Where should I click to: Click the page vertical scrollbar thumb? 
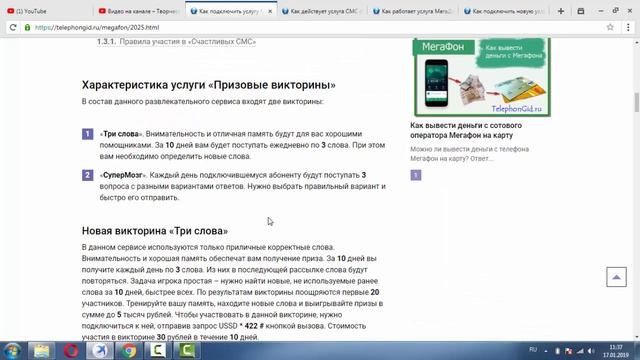[x=637, y=102]
